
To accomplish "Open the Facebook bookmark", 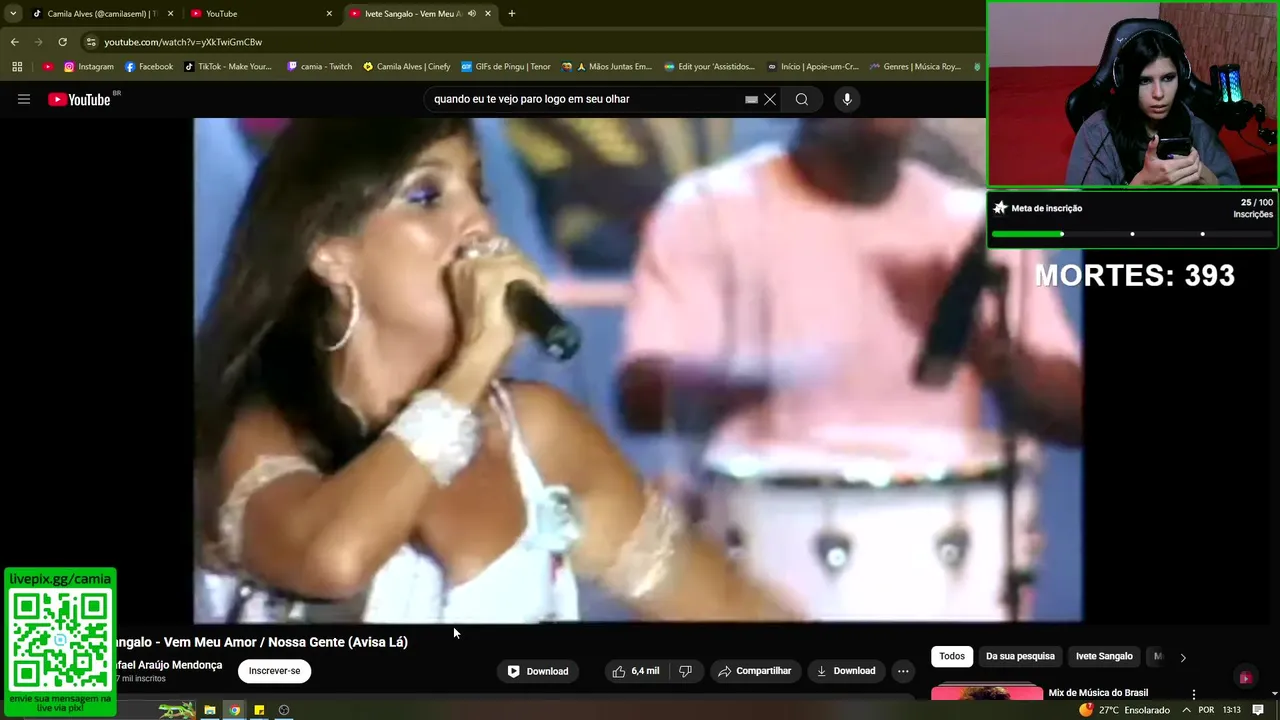I will (149, 67).
